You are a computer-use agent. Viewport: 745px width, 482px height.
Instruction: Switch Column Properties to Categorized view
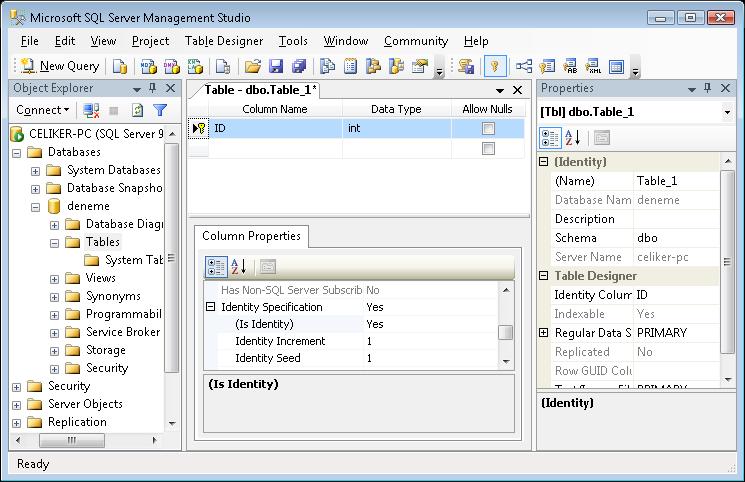[216, 267]
